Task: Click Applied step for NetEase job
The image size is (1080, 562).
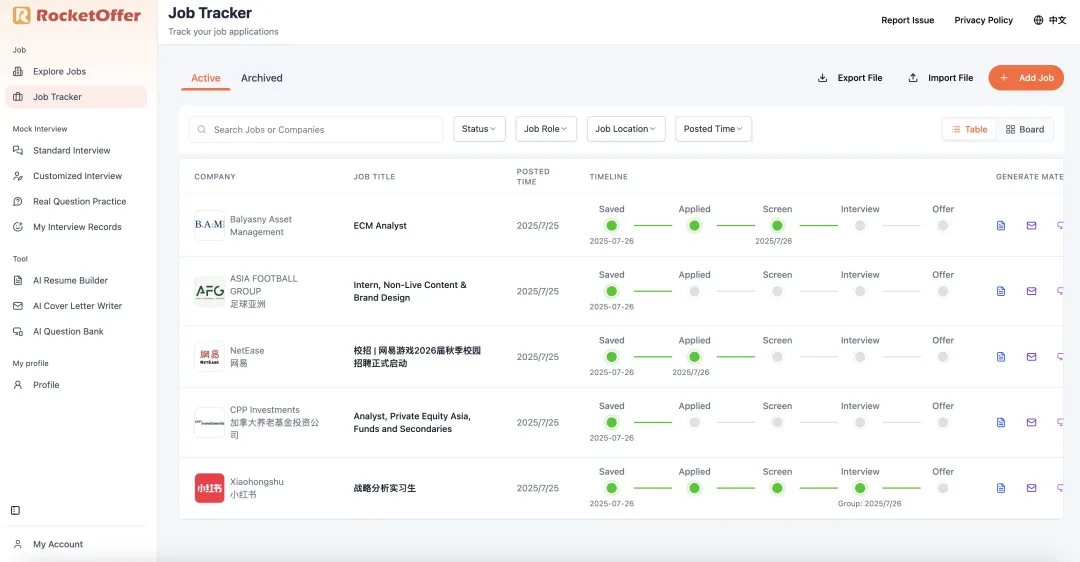Action: point(694,357)
